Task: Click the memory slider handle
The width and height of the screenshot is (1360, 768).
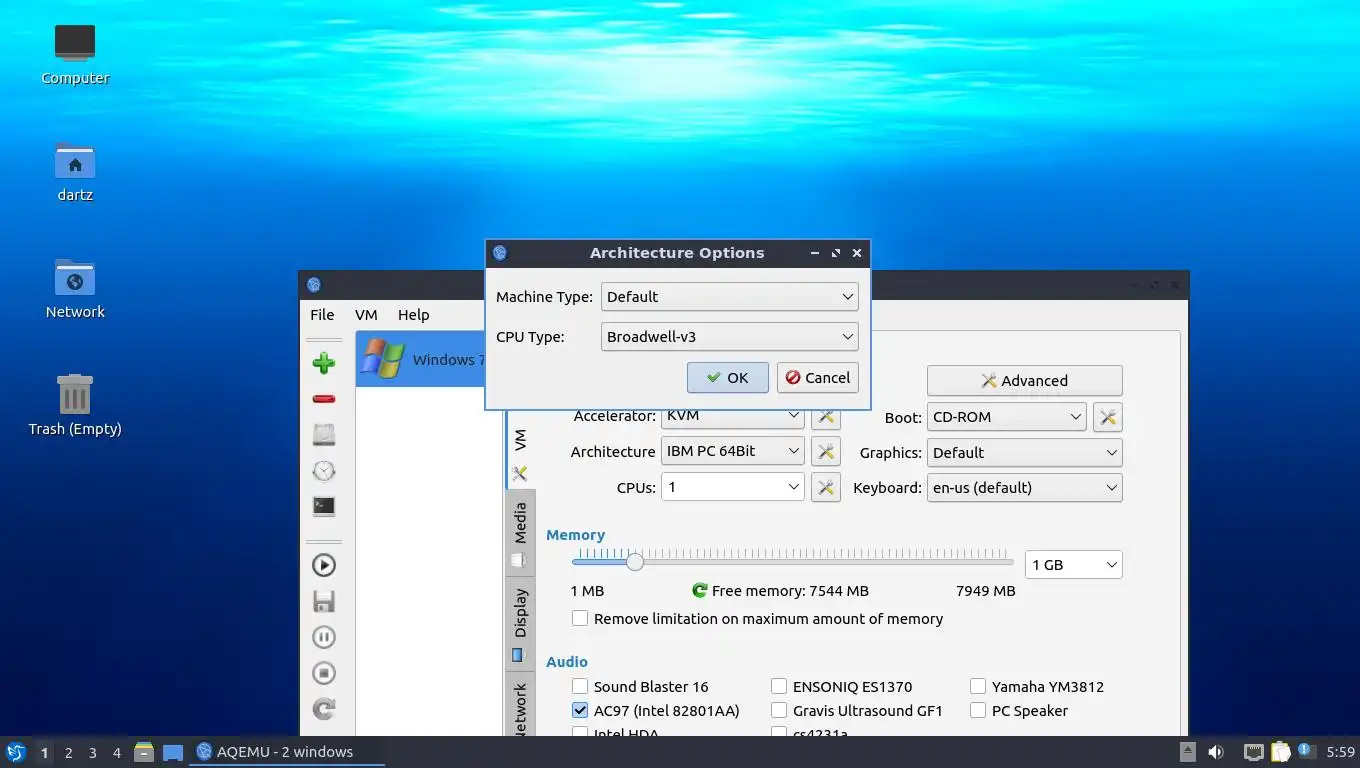Action: [634, 562]
